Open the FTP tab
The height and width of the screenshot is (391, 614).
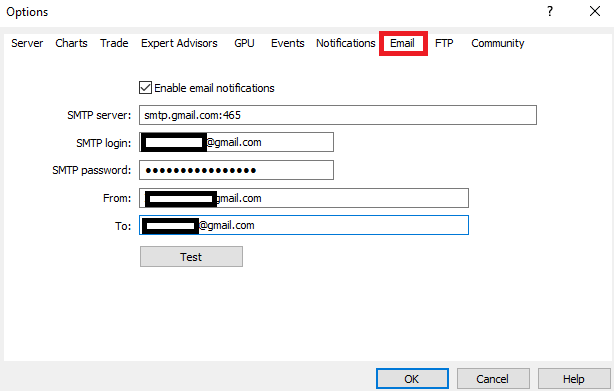pos(444,43)
